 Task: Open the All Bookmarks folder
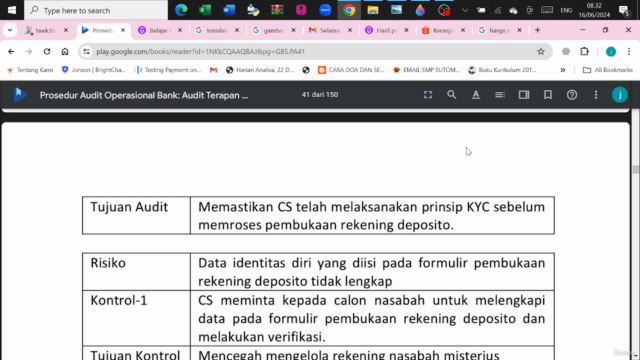pyautogui.click(x=608, y=70)
